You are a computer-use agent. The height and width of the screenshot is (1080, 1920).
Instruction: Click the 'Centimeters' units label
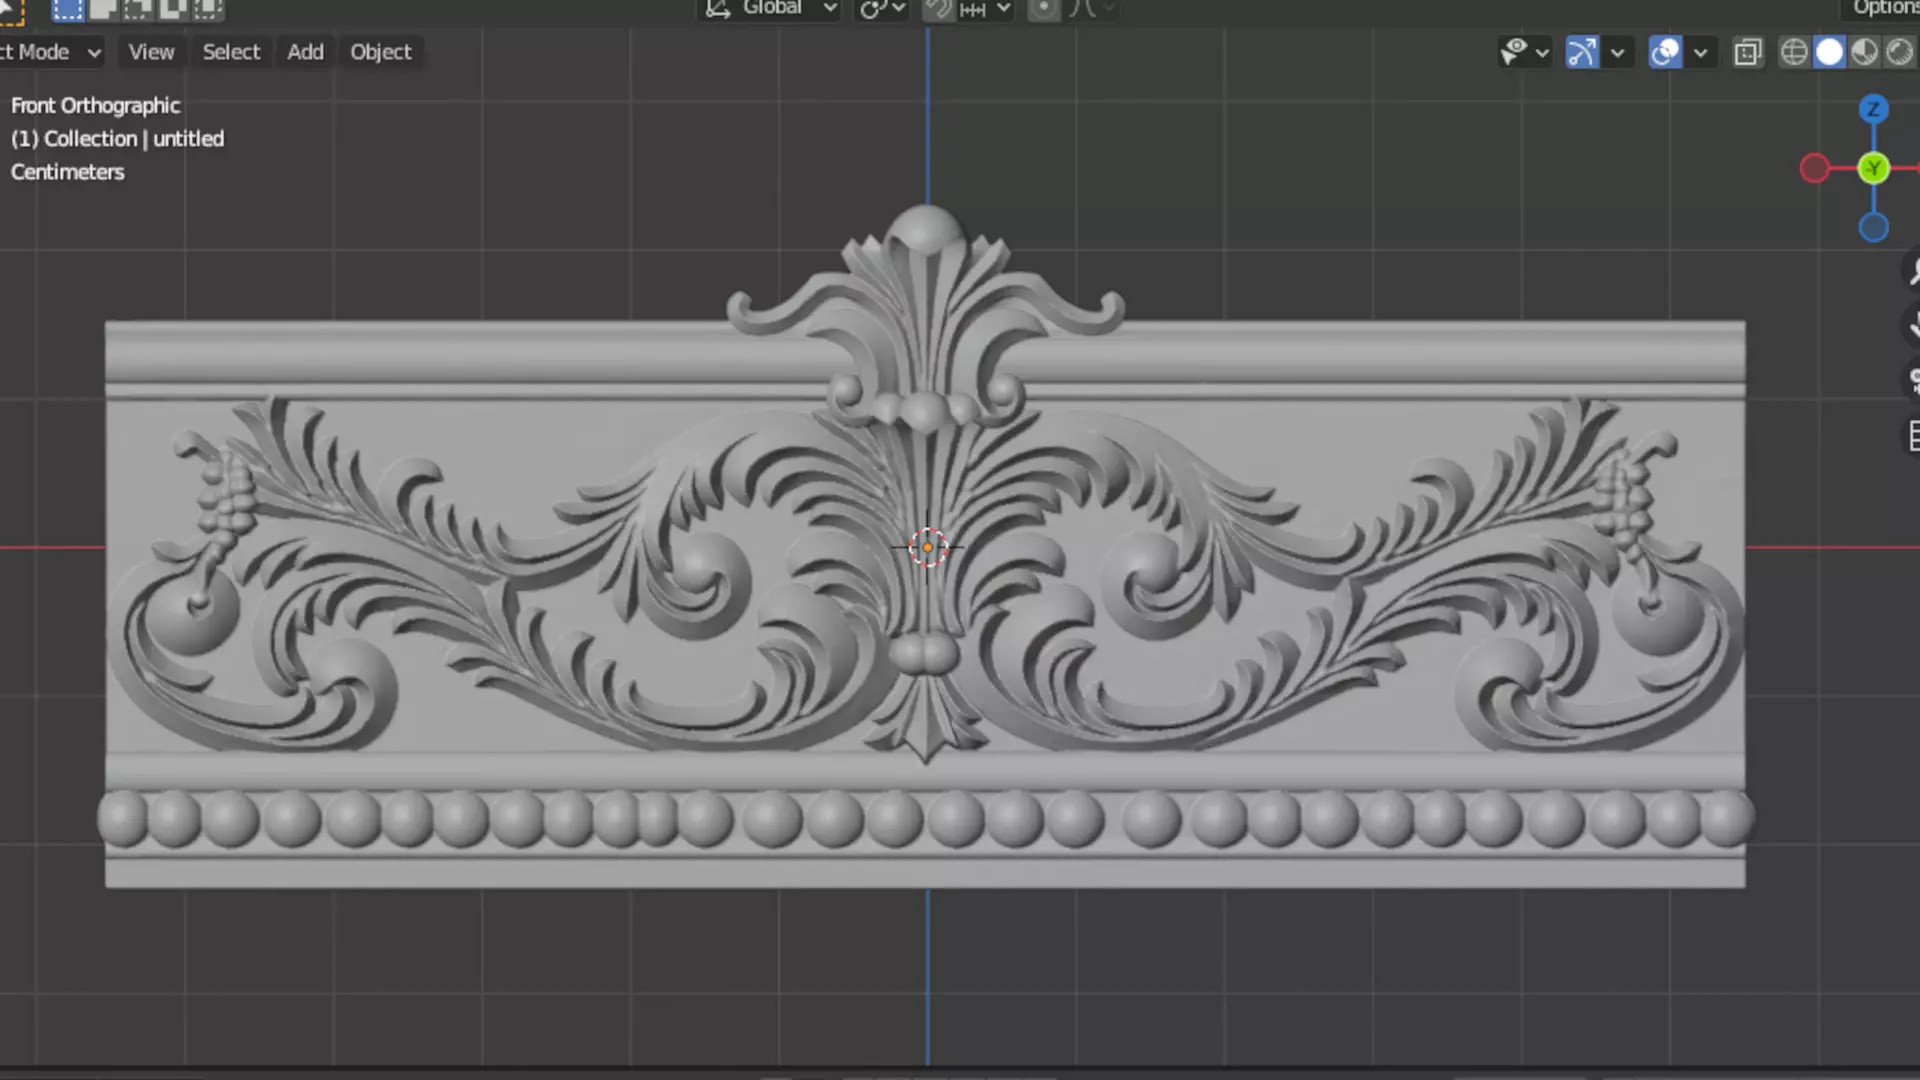tap(67, 172)
